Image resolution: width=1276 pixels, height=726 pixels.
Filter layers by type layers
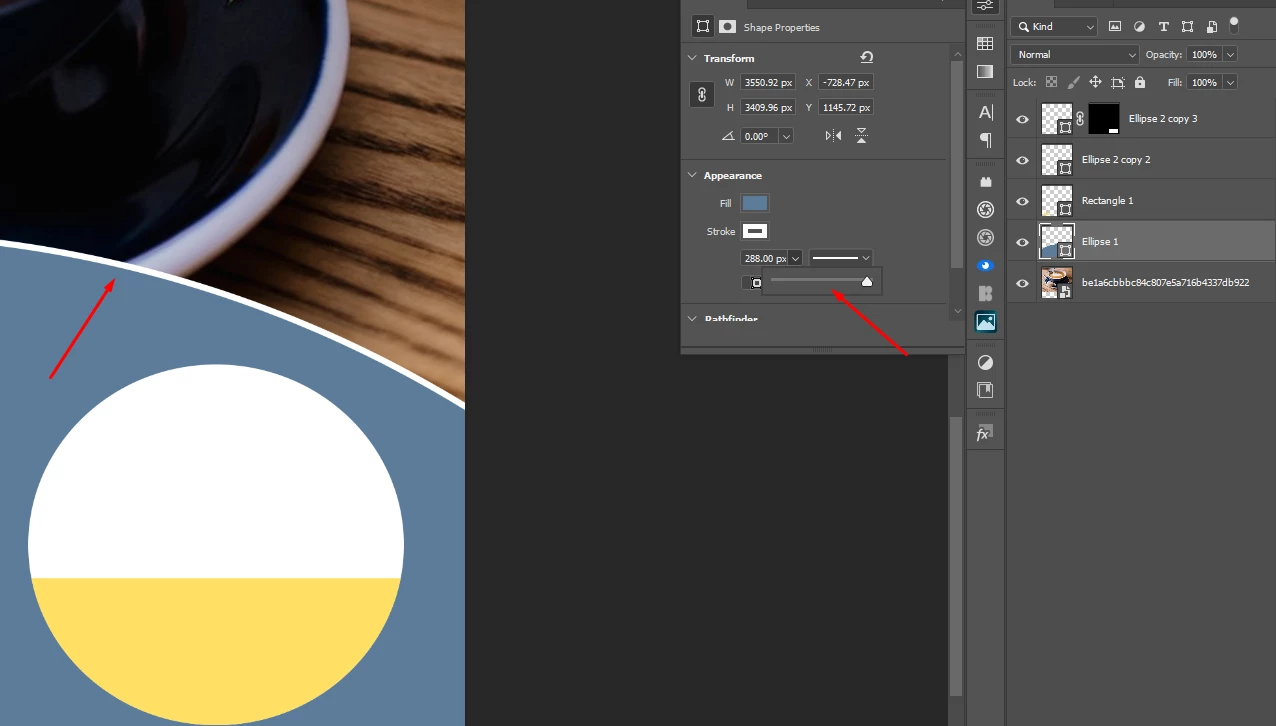click(x=1163, y=27)
